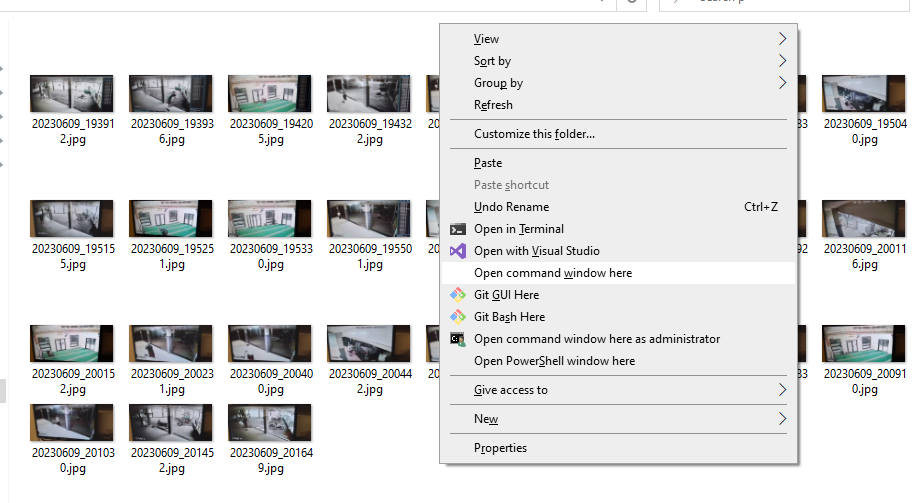913x503 pixels.
Task: Select thumbnail 20230609_200910.jpg
Action: [x=864, y=343]
